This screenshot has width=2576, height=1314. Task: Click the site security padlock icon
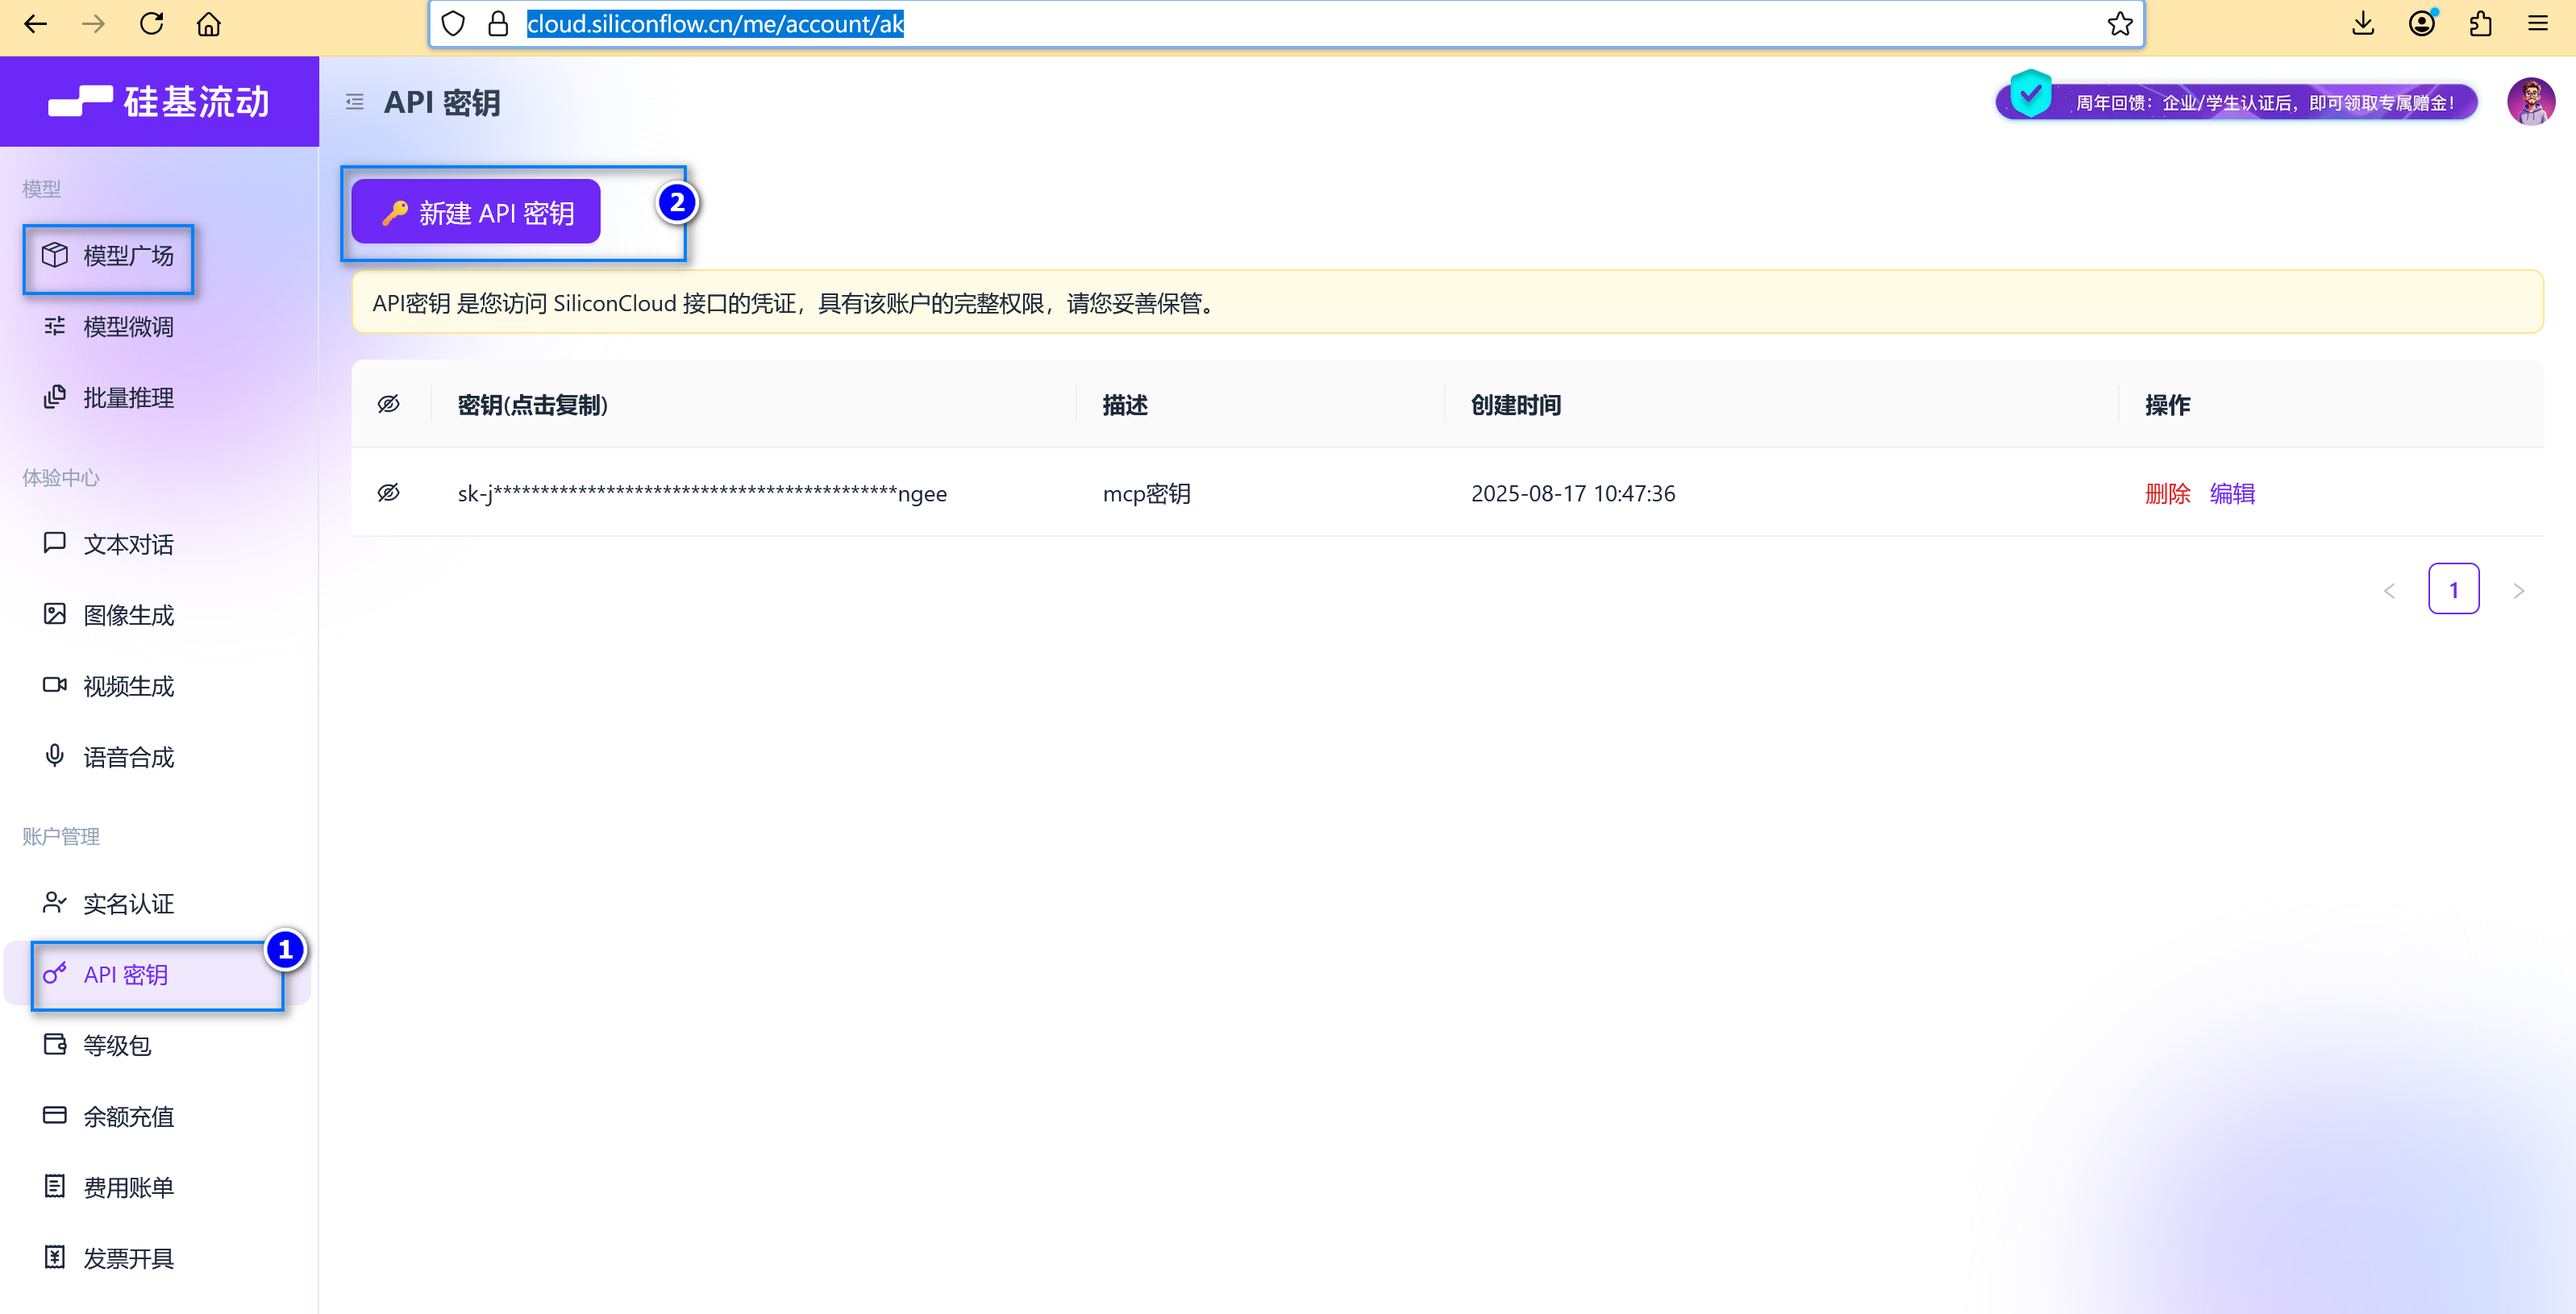(498, 24)
